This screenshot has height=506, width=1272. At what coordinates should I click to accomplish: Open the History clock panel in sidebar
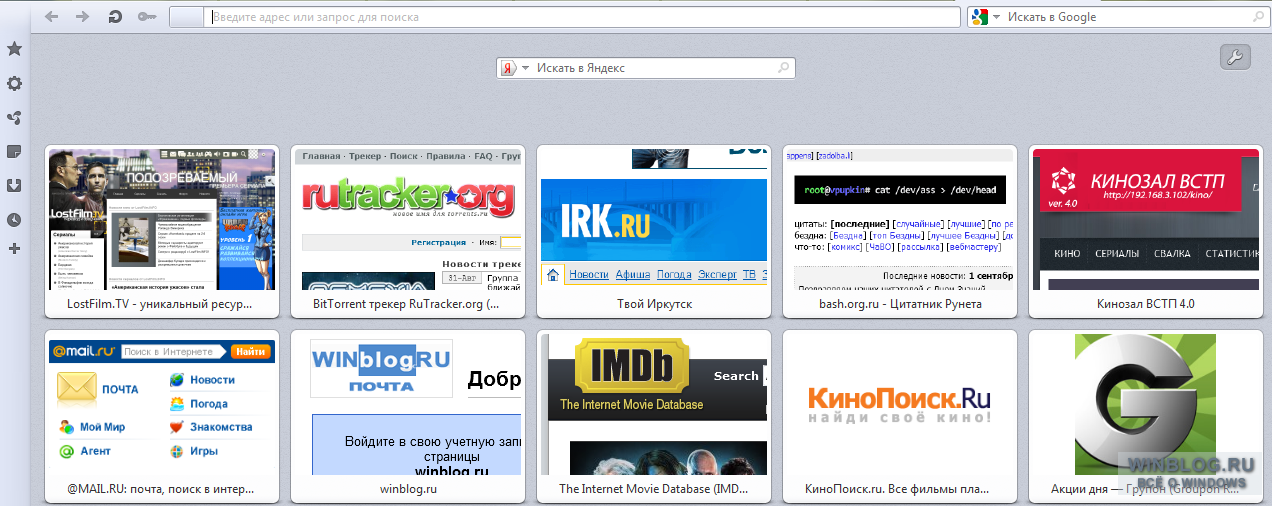click(14, 220)
